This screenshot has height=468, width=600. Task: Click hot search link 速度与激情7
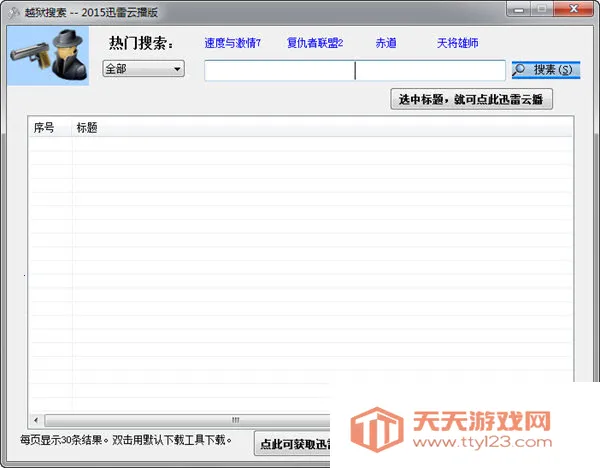point(233,43)
